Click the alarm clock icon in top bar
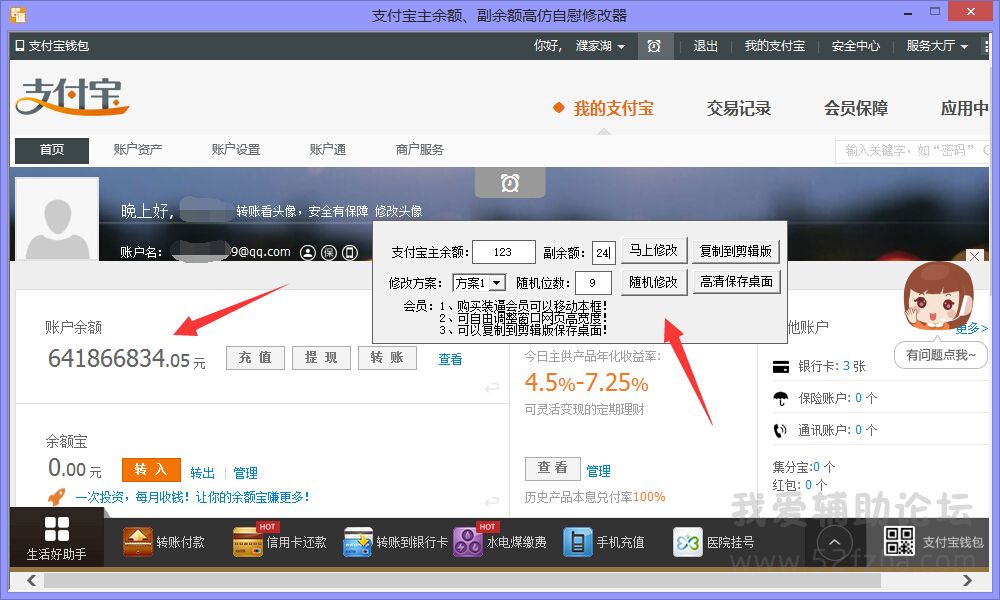 tap(654, 46)
